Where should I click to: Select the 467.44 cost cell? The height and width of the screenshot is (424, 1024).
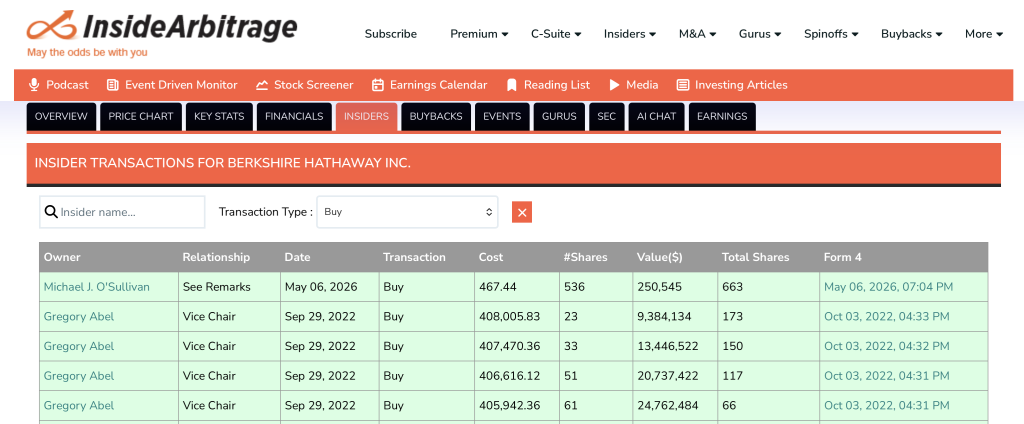(x=517, y=287)
